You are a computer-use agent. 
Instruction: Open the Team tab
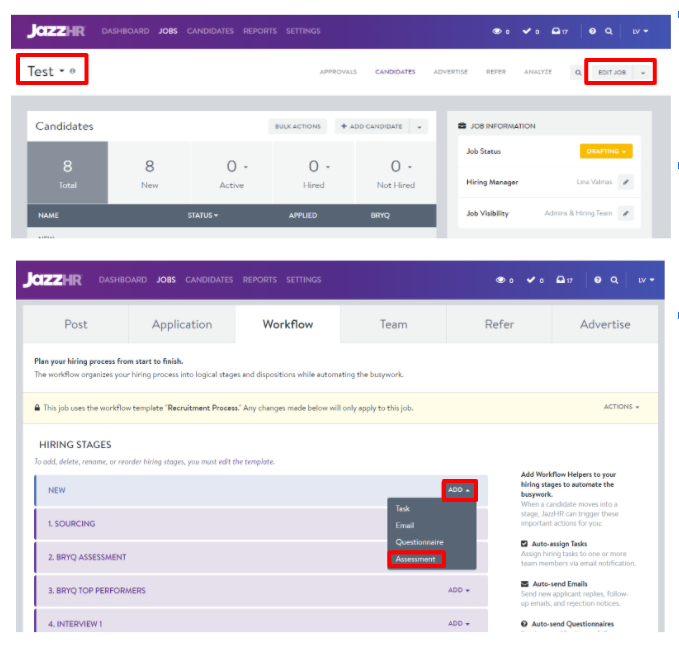pos(393,324)
